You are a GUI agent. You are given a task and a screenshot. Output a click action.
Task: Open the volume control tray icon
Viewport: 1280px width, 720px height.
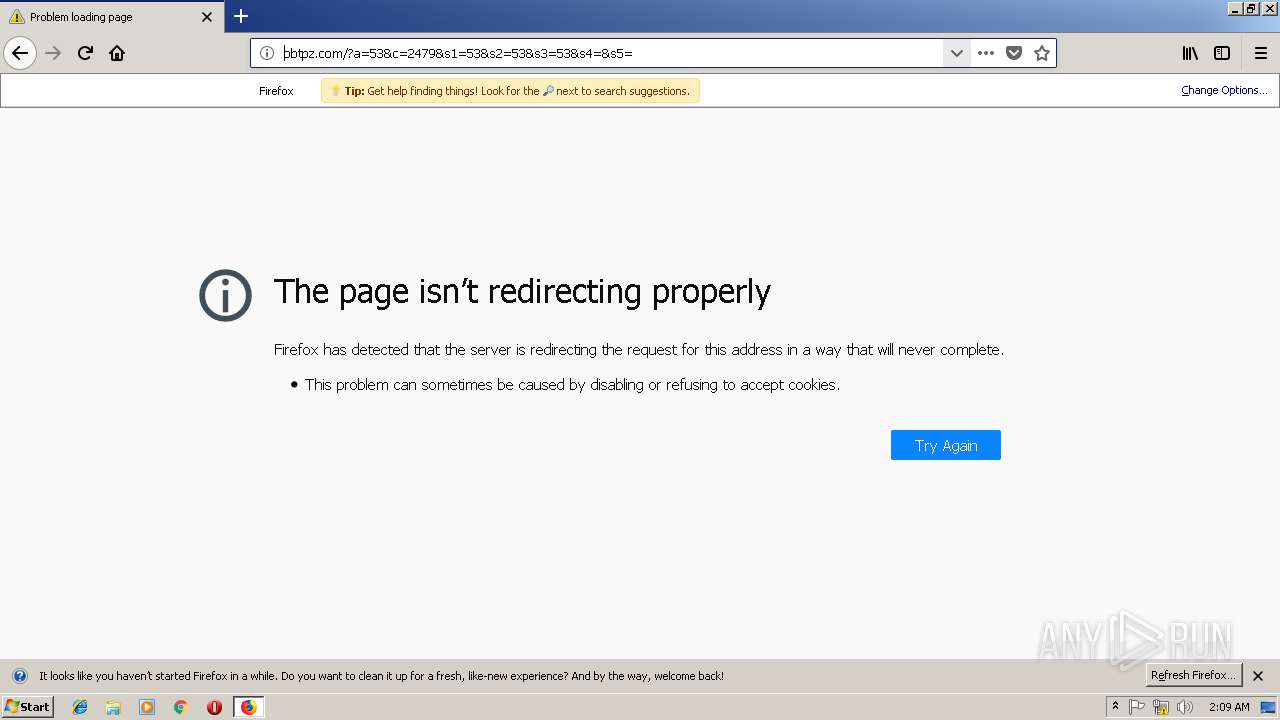[x=1185, y=707]
